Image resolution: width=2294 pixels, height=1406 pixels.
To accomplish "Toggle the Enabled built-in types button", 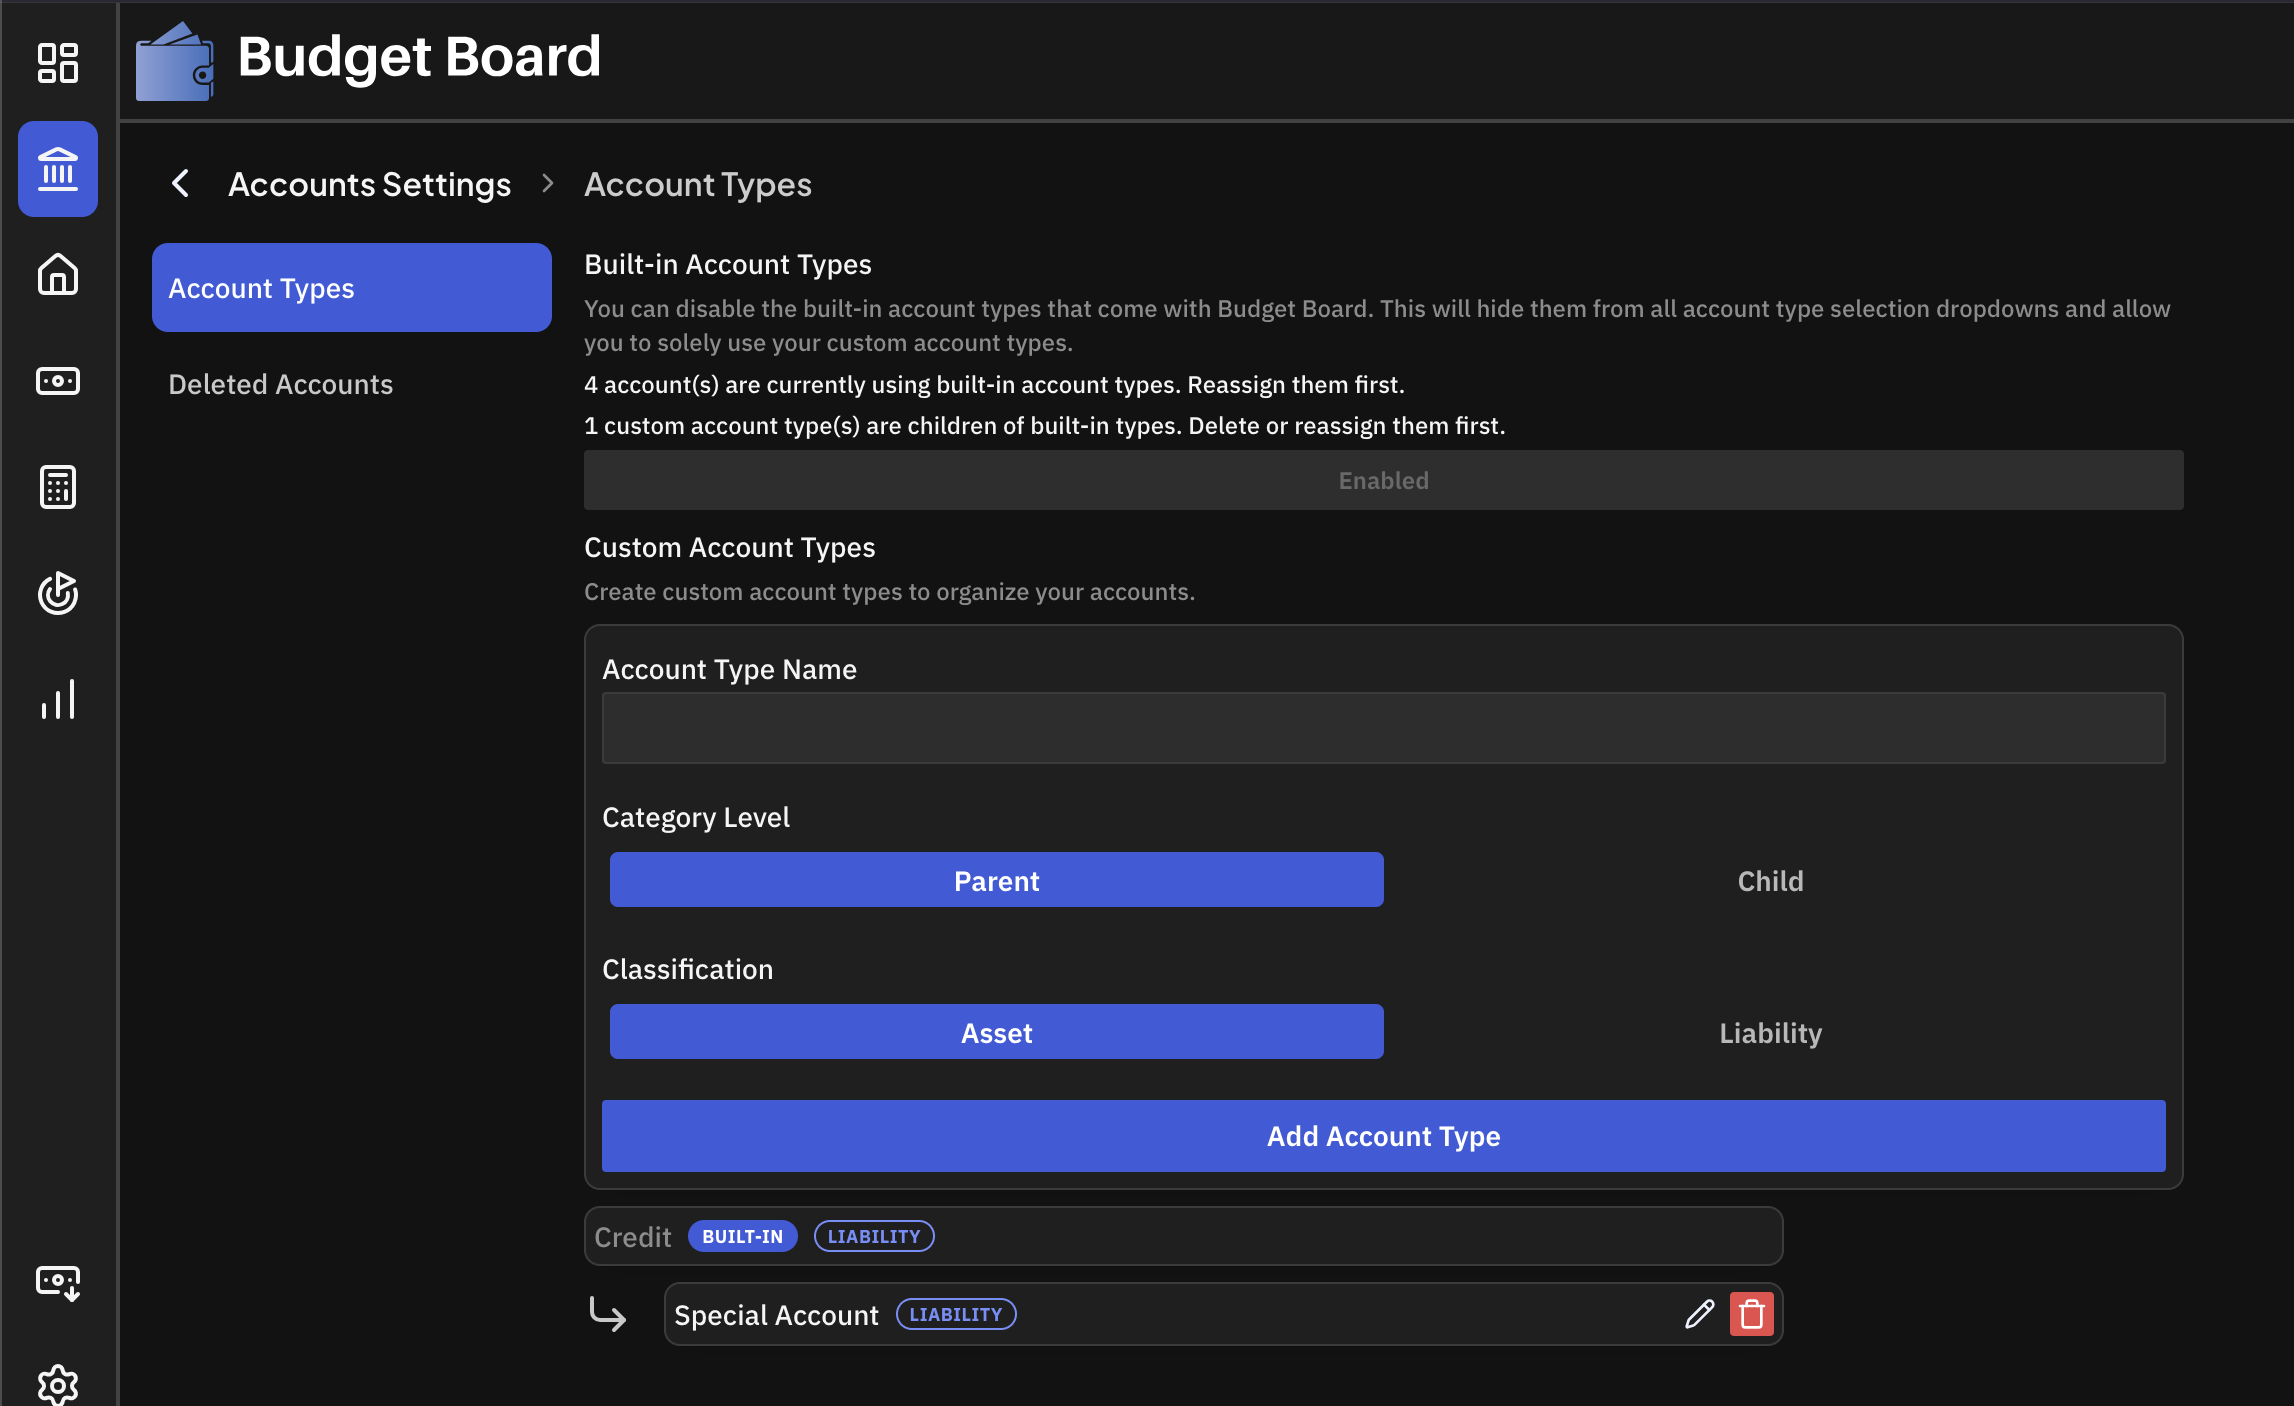I will pyautogui.click(x=1383, y=480).
